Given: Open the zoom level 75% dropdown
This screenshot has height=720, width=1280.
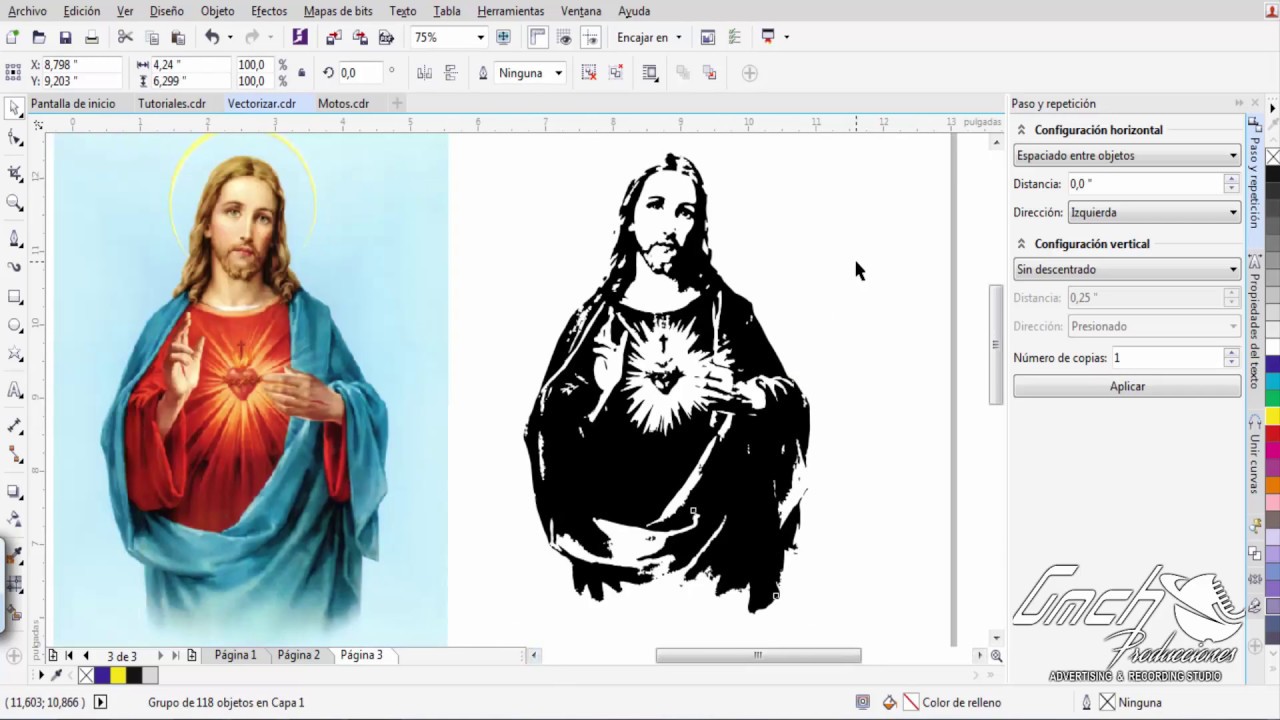Looking at the screenshot, I should point(481,37).
